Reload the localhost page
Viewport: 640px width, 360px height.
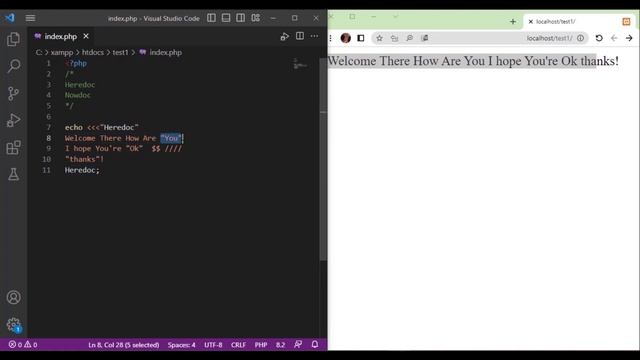point(599,38)
